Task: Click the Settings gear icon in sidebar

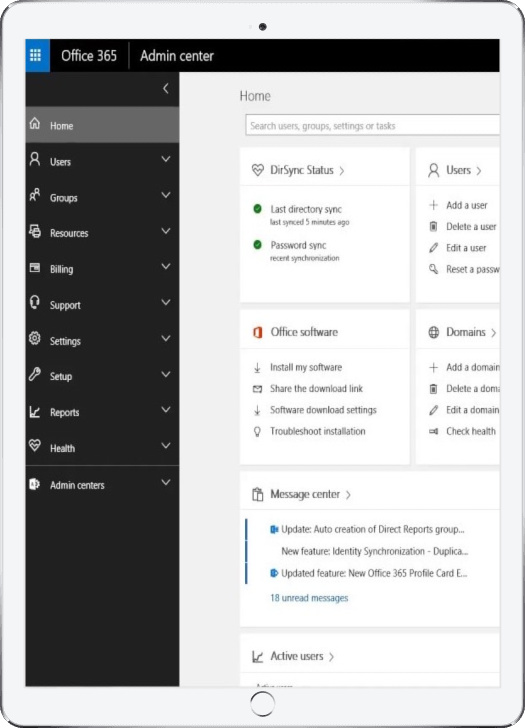Action: (x=35, y=338)
